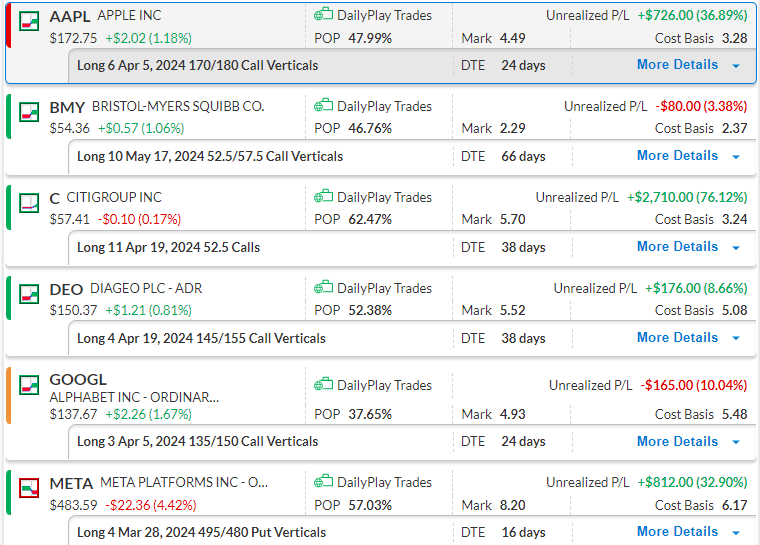The image size is (760, 545).
Task: Click DailyPlay briefcase icon in BMY row
Action: click(x=323, y=106)
